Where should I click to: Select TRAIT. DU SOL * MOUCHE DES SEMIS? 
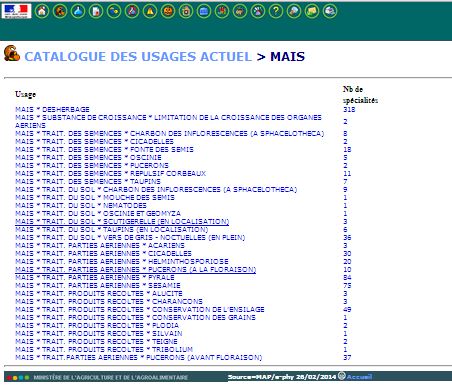coord(95,197)
